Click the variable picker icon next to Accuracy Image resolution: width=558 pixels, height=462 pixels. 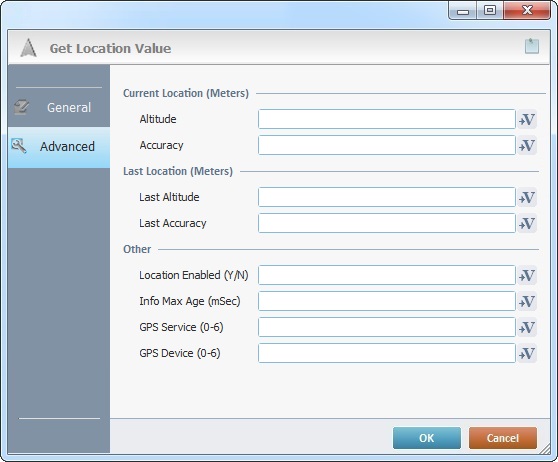(x=527, y=145)
